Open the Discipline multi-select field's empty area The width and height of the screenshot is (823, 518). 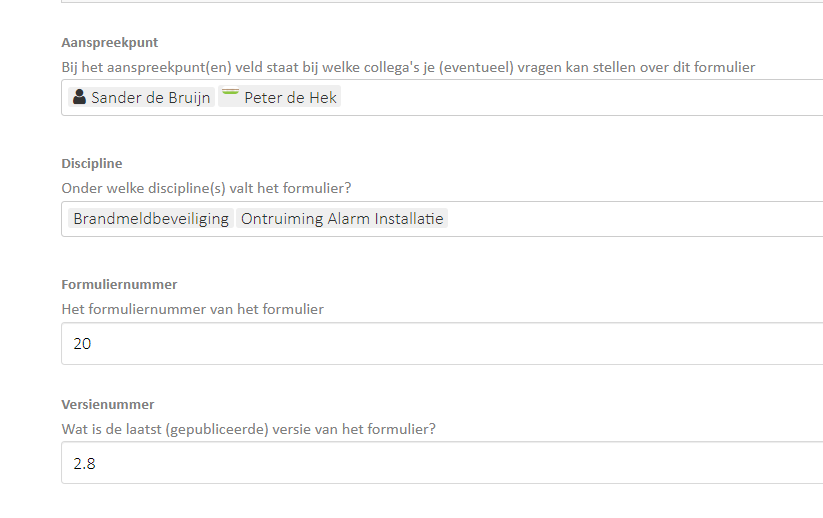click(x=630, y=219)
